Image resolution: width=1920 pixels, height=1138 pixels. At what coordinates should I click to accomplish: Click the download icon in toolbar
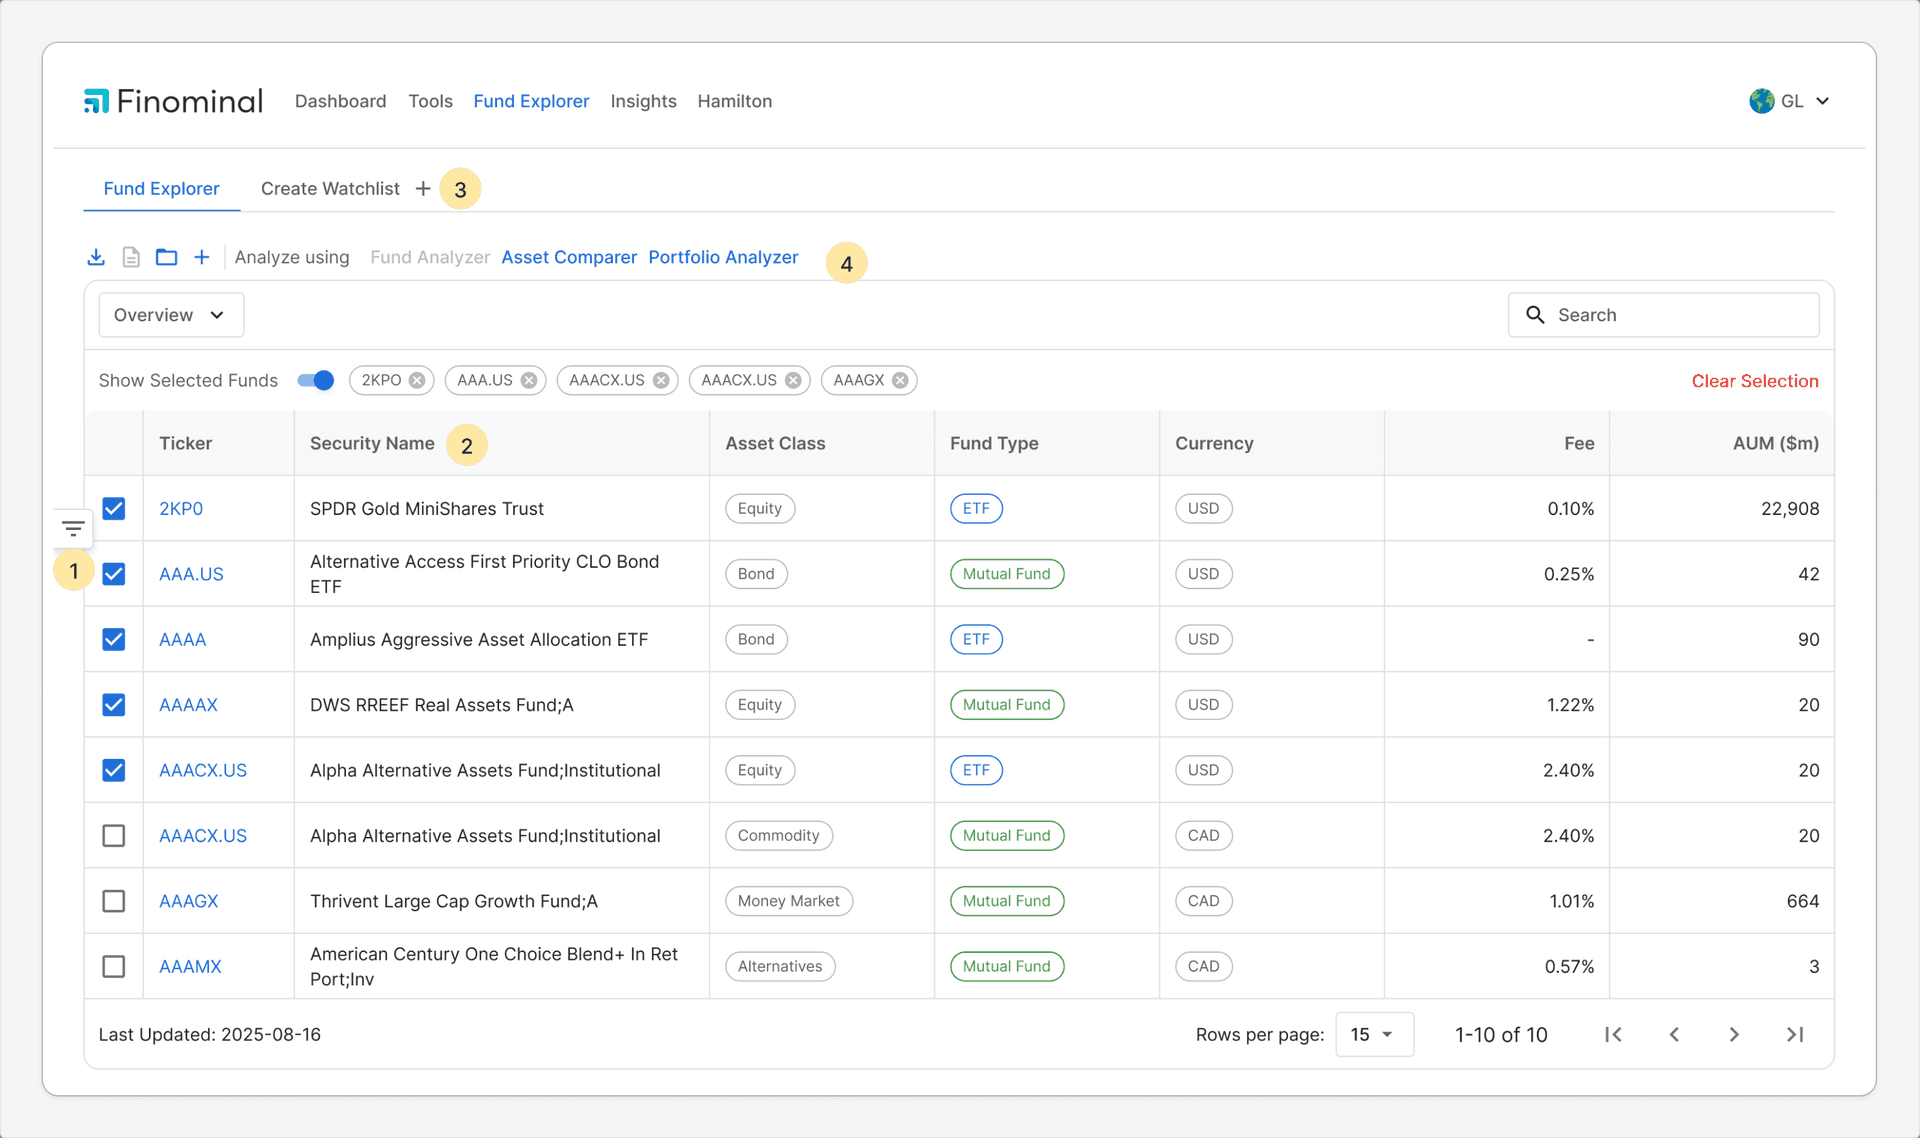tap(96, 257)
